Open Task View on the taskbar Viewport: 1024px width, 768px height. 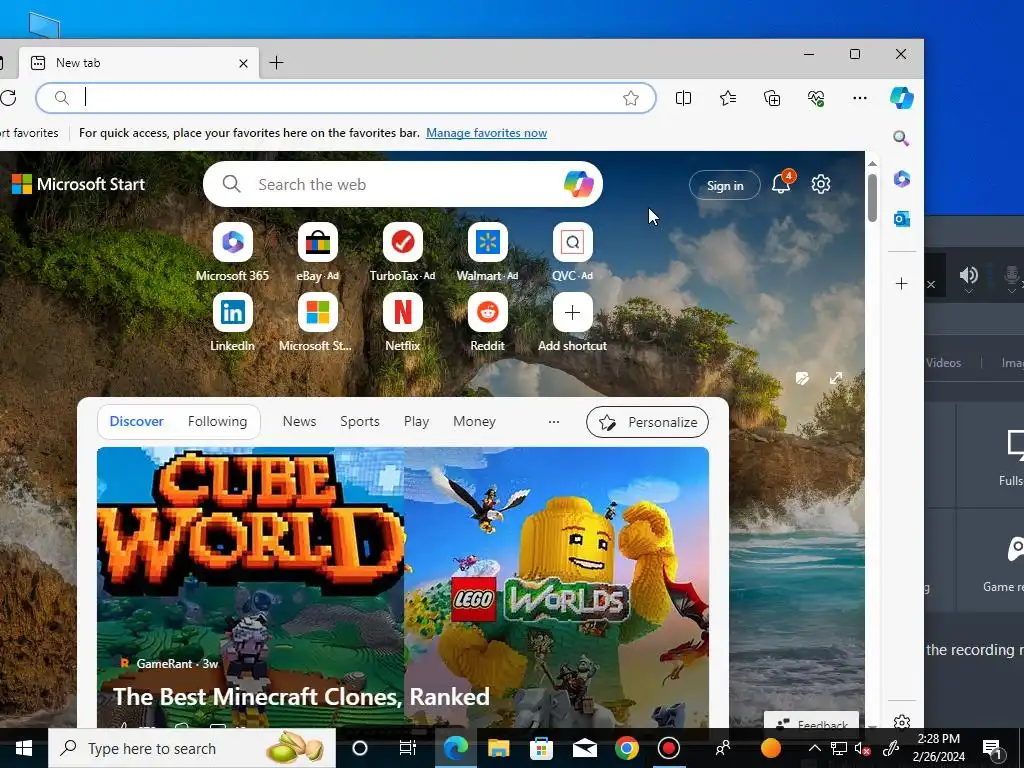click(x=407, y=748)
